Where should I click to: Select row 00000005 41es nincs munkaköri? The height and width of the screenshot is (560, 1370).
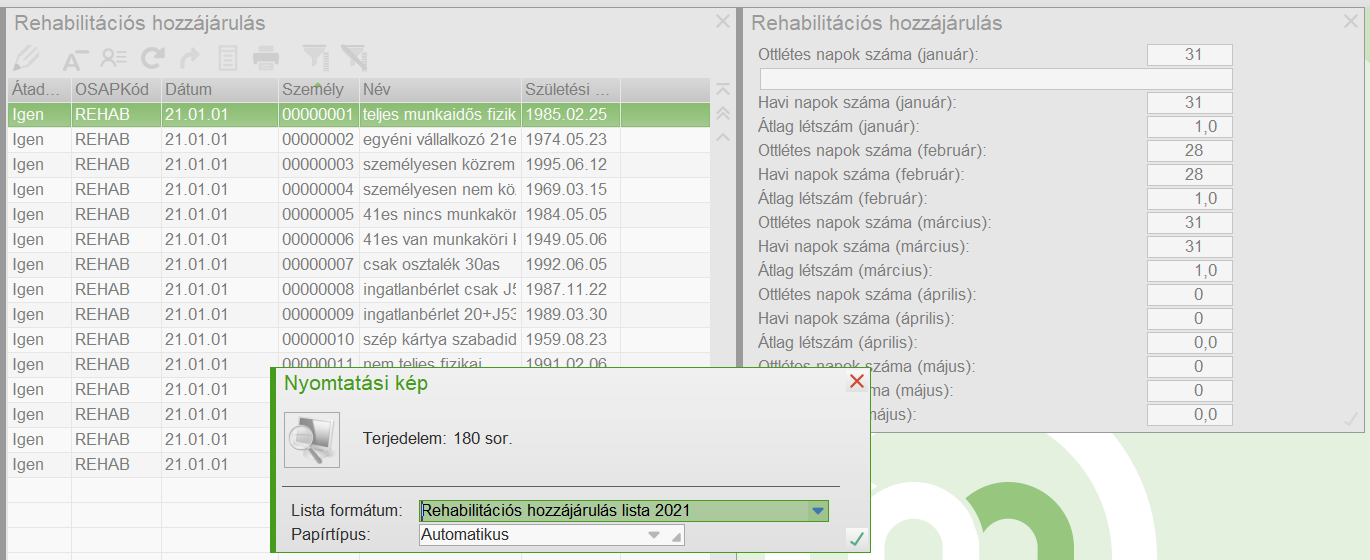click(359, 214)
